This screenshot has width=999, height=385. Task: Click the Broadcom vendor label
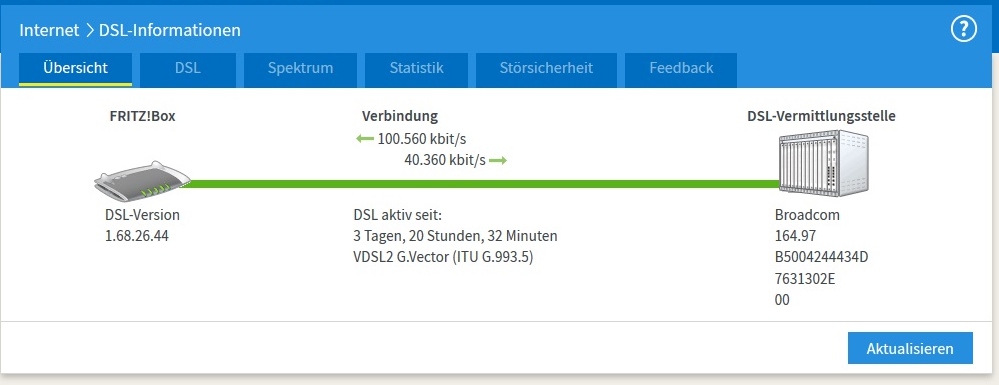(807, 215)
